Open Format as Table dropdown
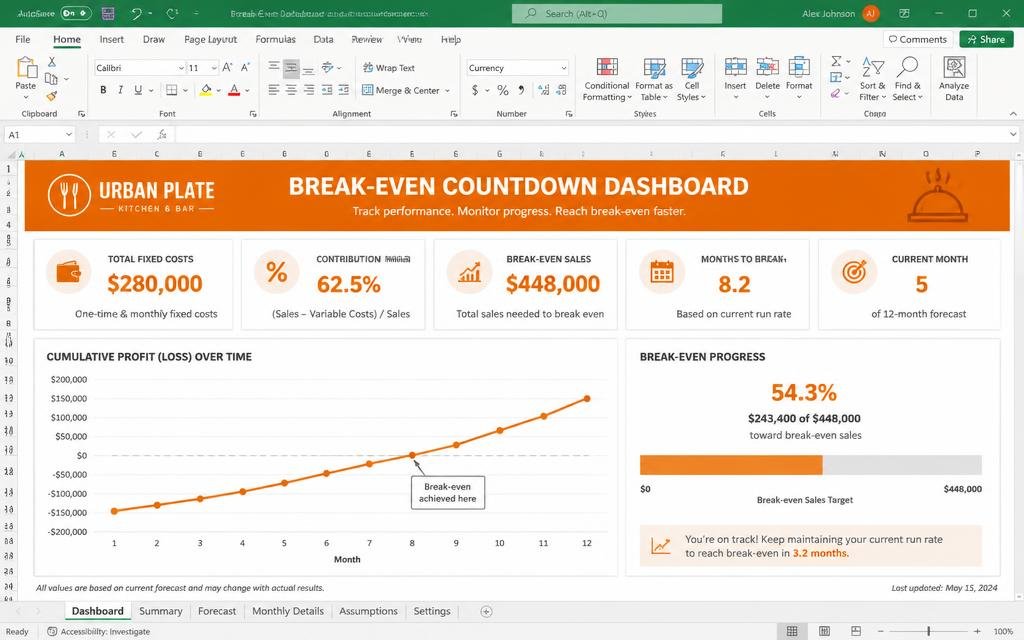This screenshot has height=640, width=1024. click(x=654, y=79)
